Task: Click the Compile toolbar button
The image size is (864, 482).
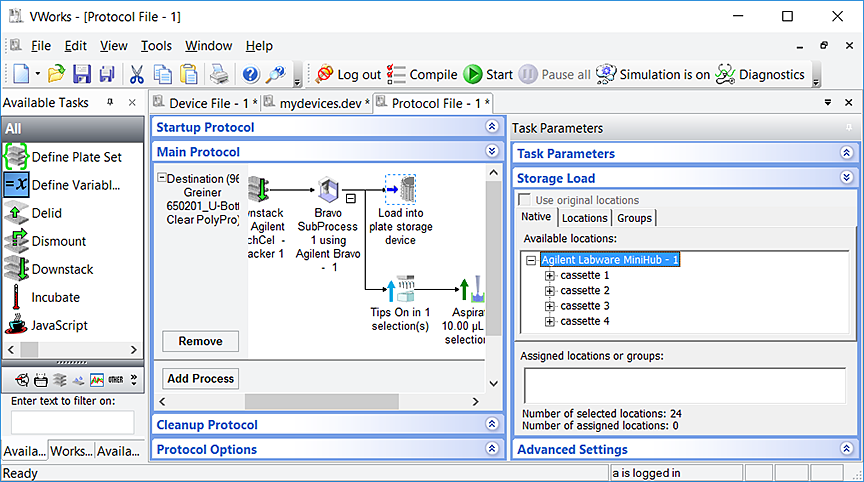Action: (x=422, y=74)
